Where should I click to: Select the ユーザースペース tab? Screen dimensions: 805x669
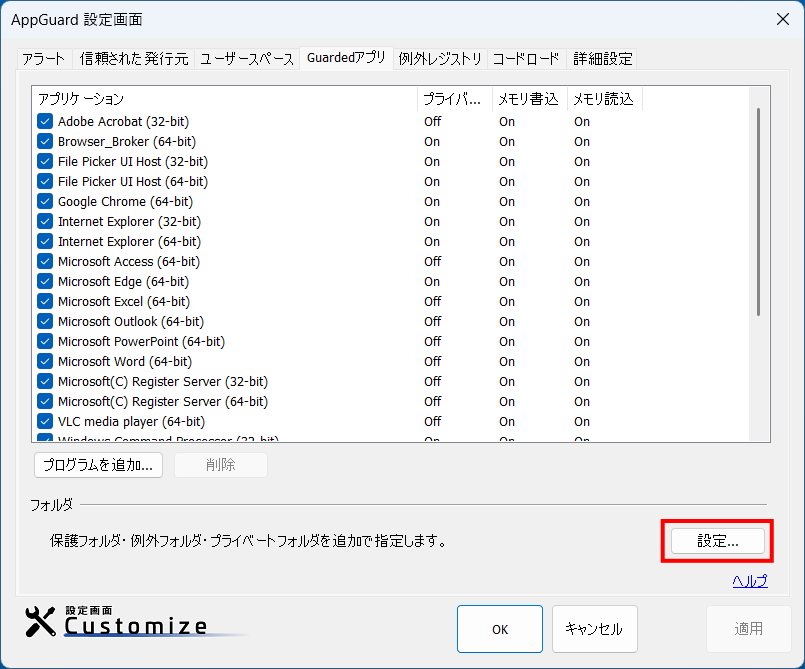click(246, 59)
